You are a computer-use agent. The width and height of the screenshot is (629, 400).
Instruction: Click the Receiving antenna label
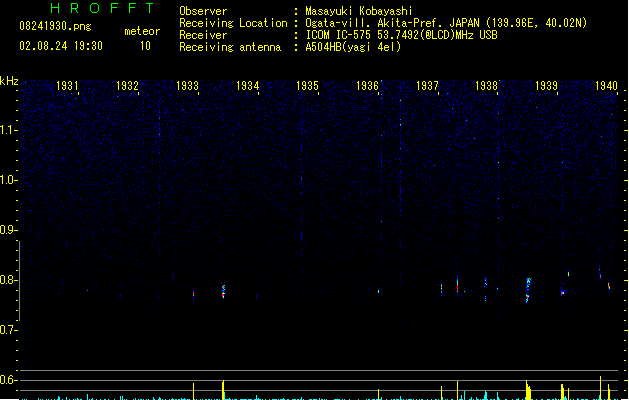tap(230, 47)
